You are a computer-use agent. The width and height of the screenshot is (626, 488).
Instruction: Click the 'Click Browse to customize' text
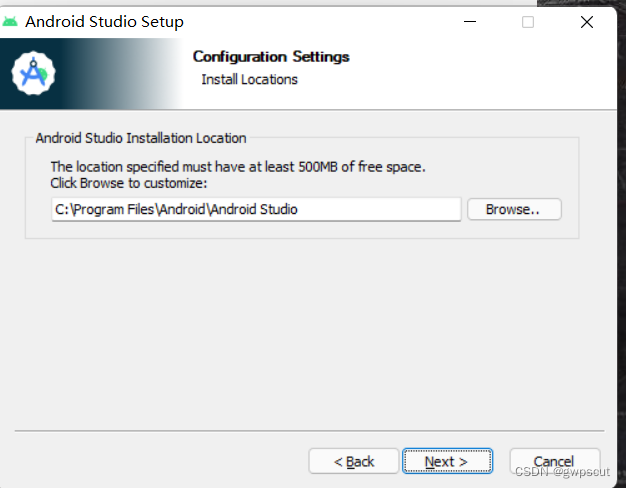[x=129, y=183]
